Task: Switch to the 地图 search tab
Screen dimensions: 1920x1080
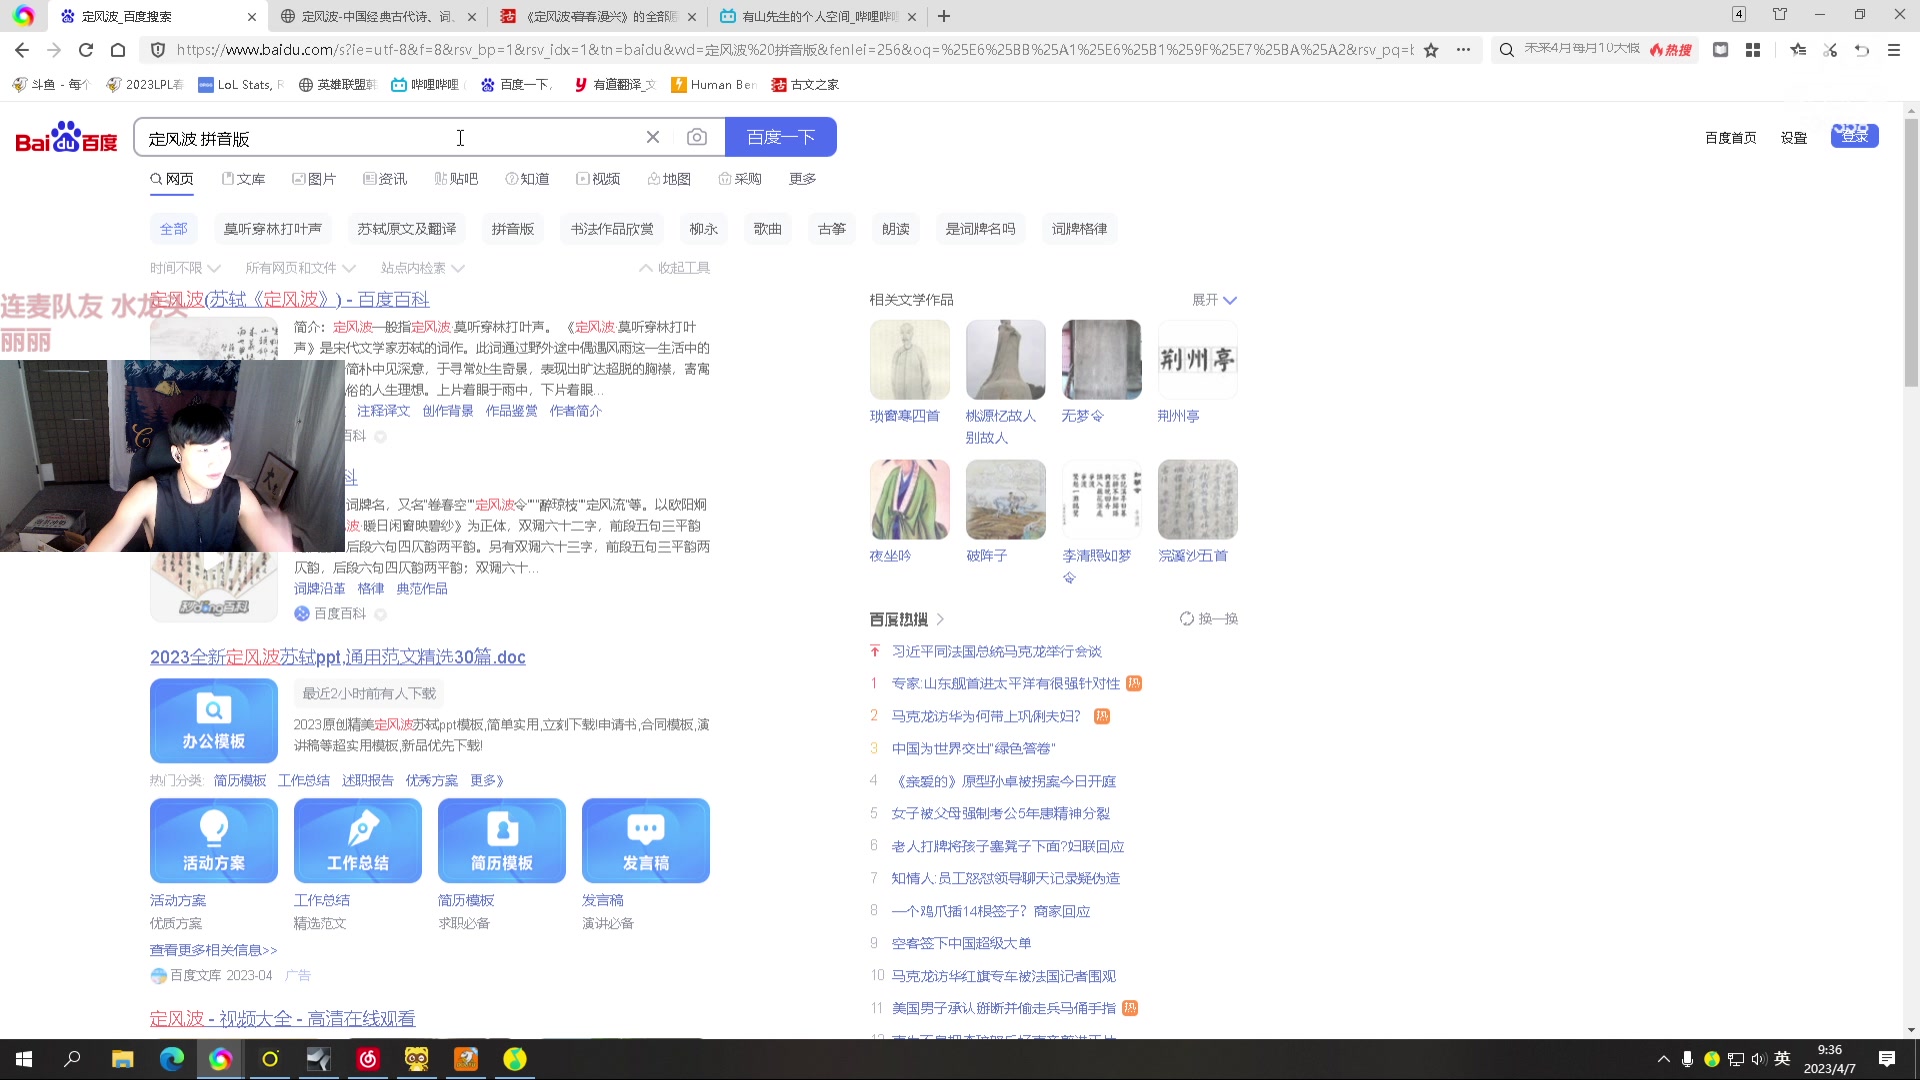Action: [669, 179]
